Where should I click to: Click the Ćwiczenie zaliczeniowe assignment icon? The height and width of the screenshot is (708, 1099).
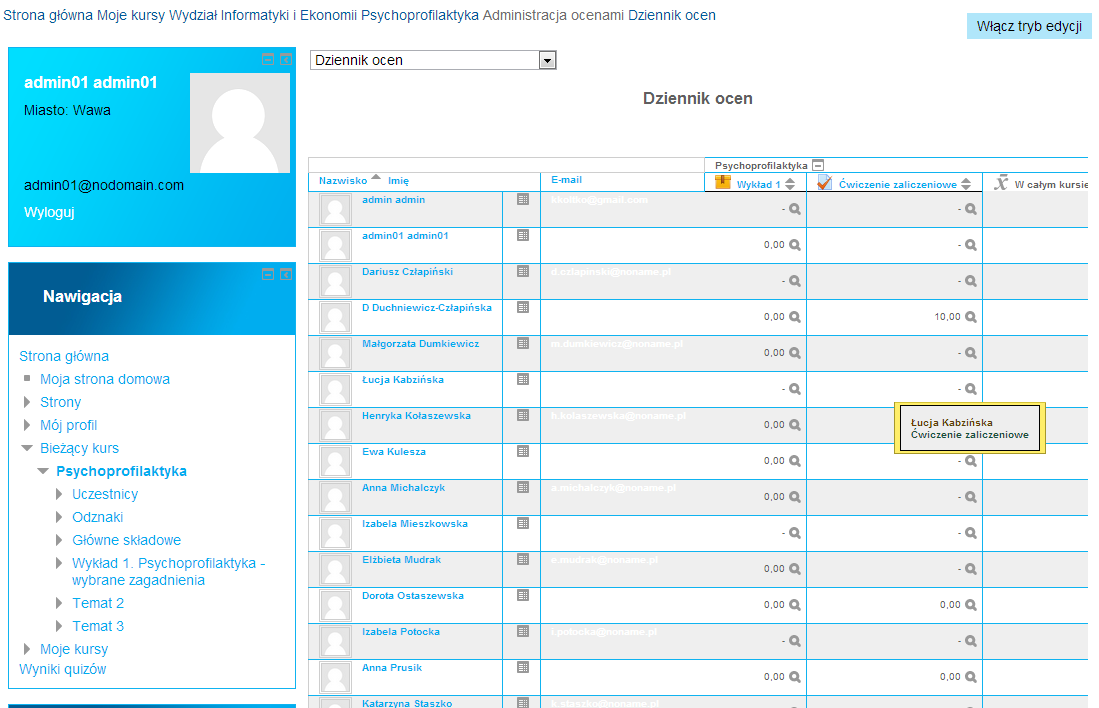[825, 182]
